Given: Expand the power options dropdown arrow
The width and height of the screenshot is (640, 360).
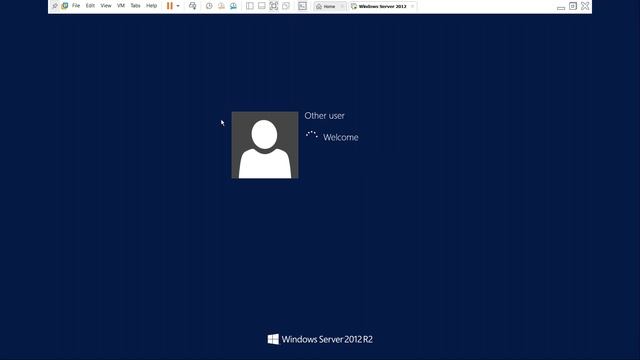Looking at the screenshot, I should point(178,6).
